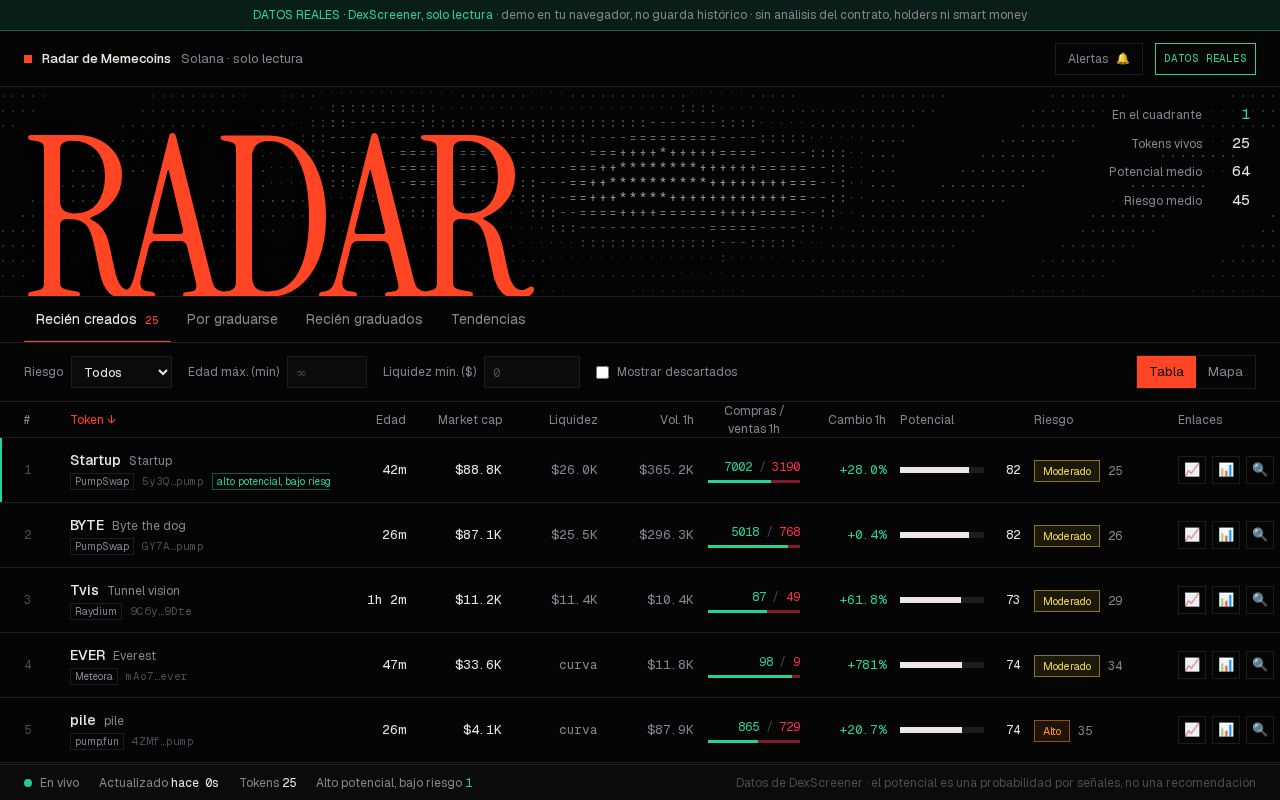Switch to the Tendencias tab
This screenshot has width=1280, height=800.
click(488, 320)
